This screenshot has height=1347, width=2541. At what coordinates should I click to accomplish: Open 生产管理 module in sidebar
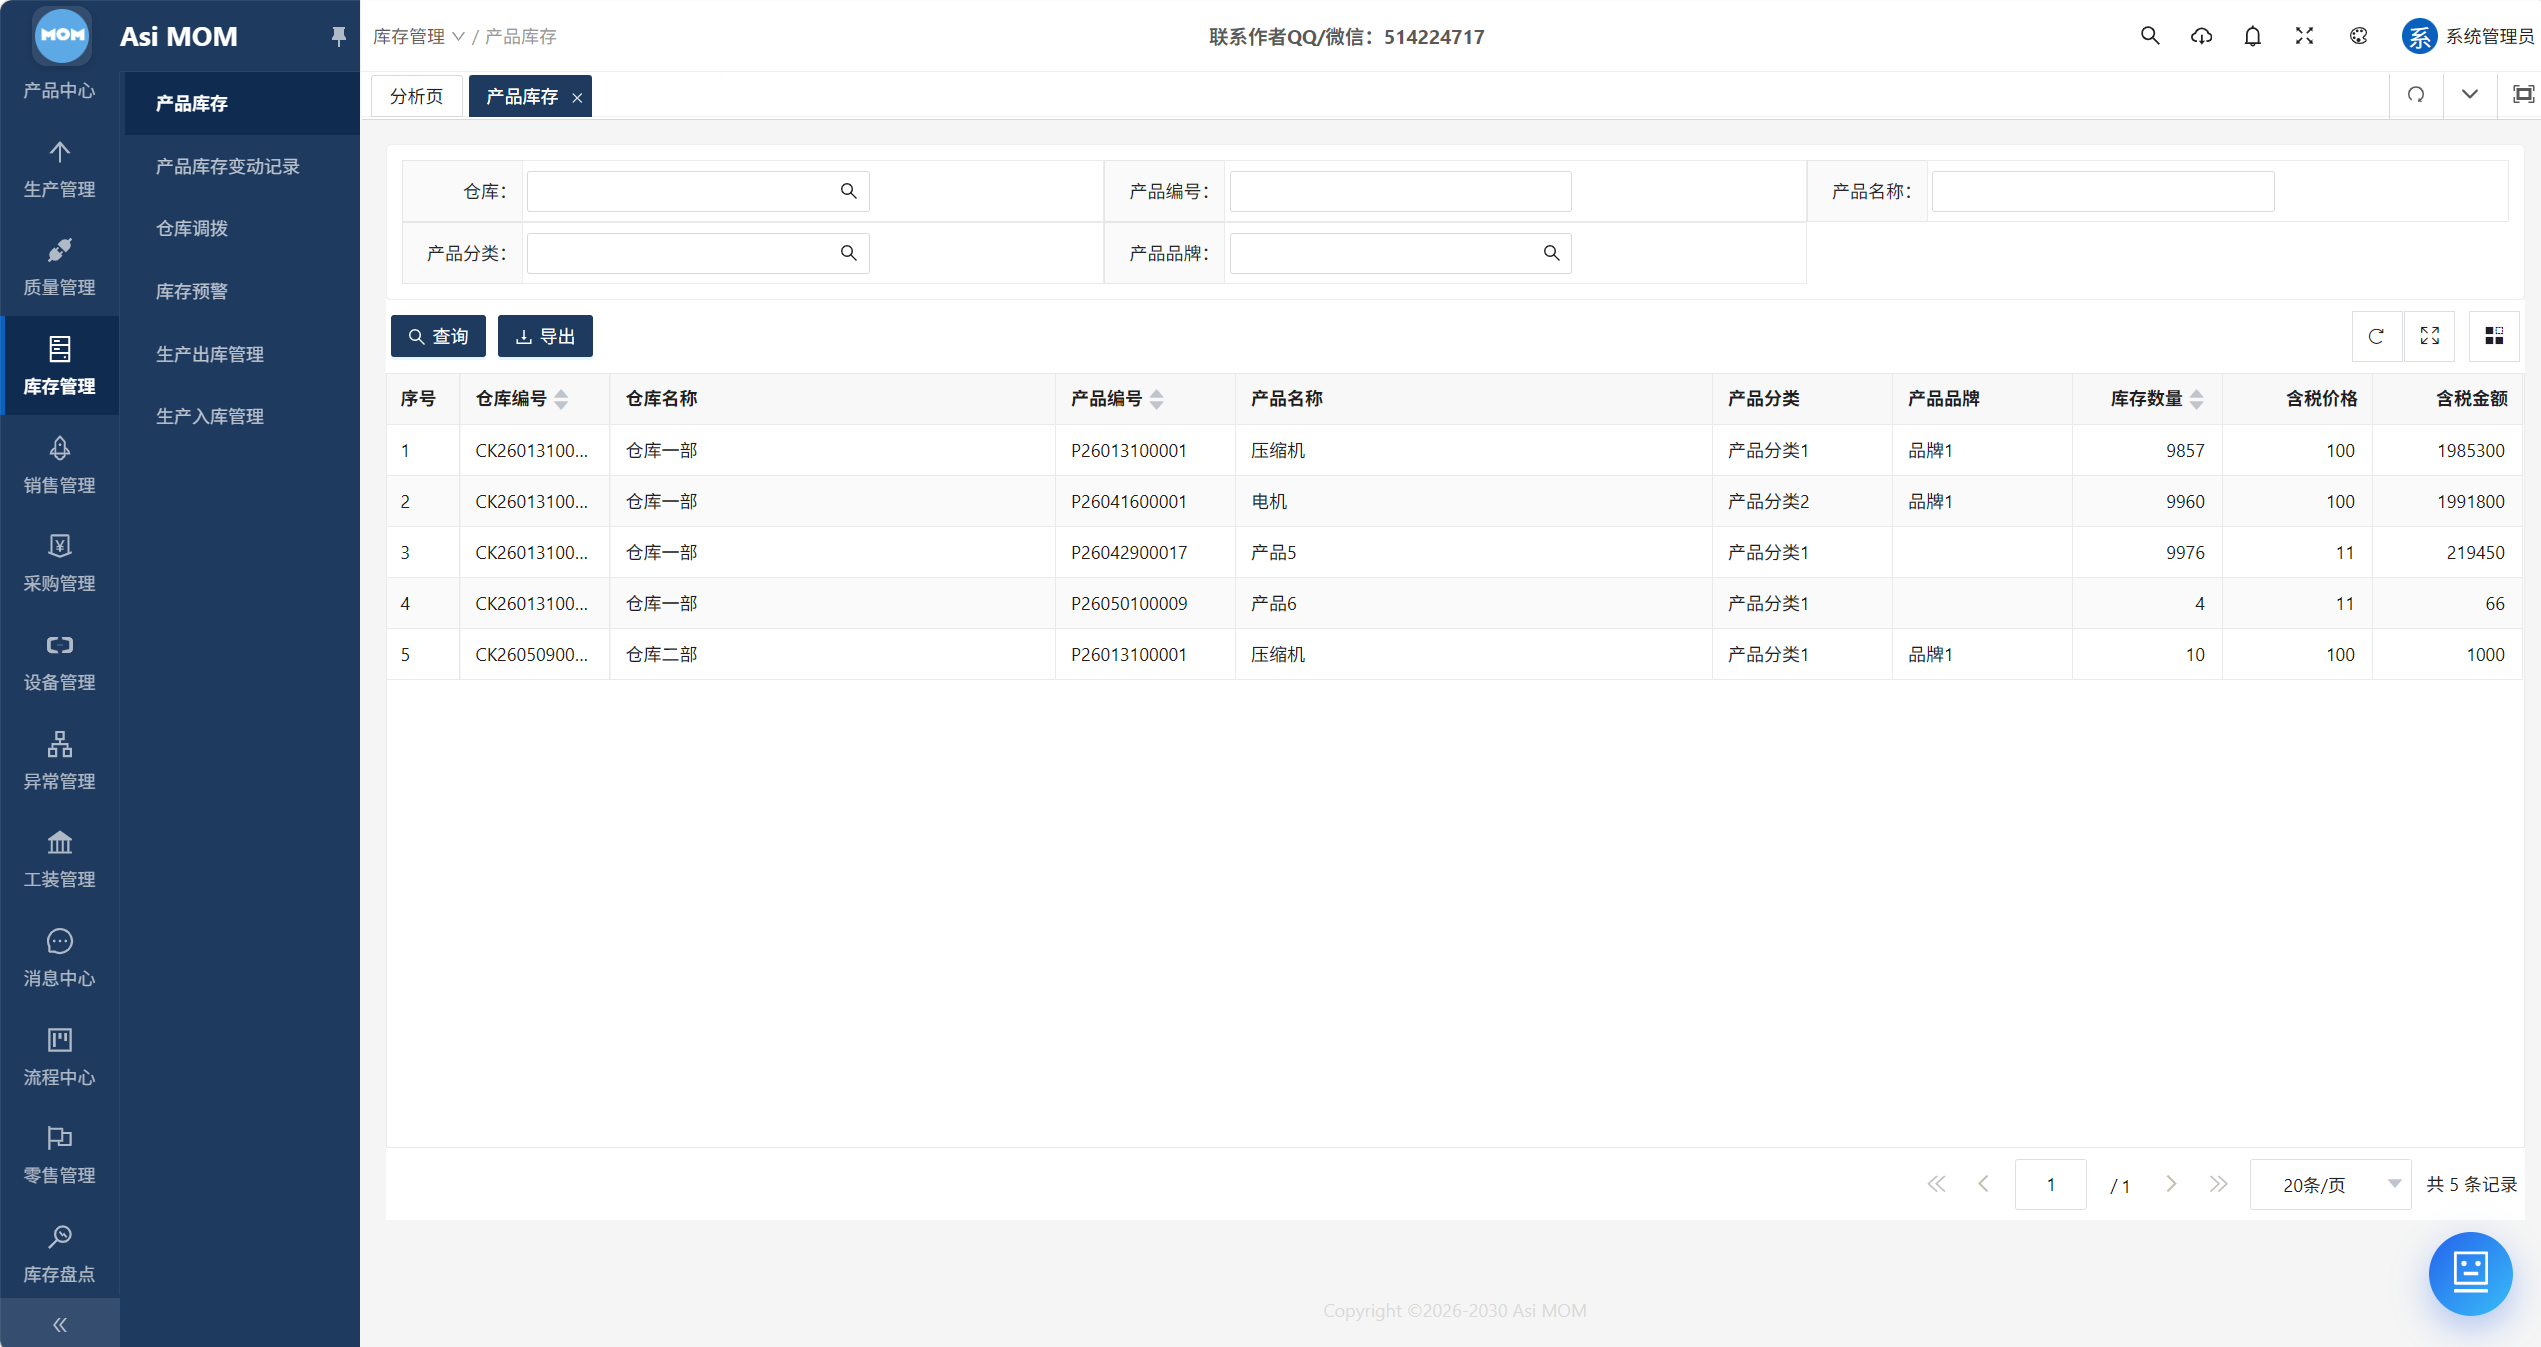pyautogui.click(x=59, y=170)
